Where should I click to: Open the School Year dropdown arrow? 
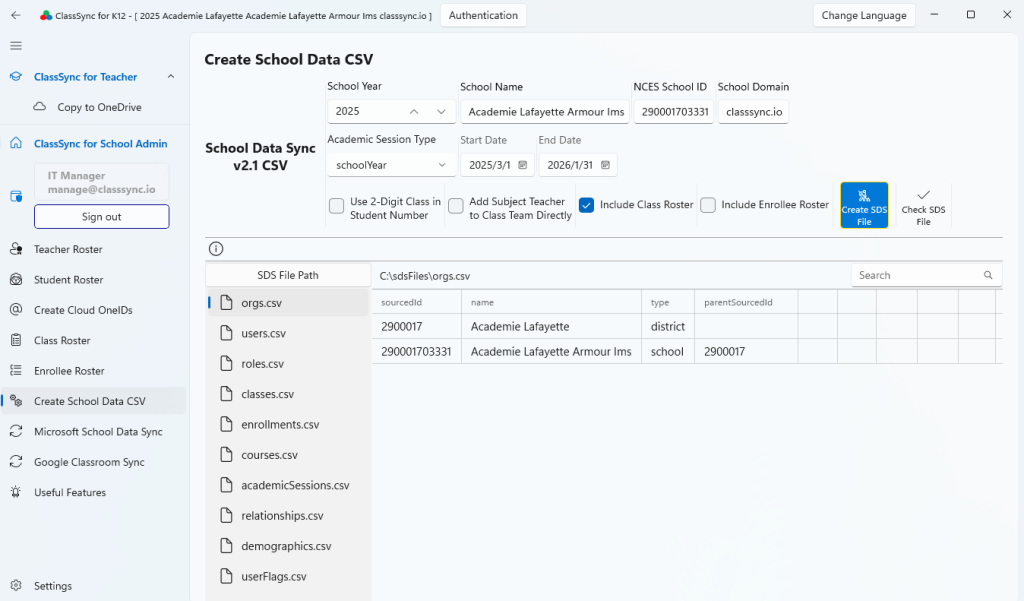click(x=441, y=112)
